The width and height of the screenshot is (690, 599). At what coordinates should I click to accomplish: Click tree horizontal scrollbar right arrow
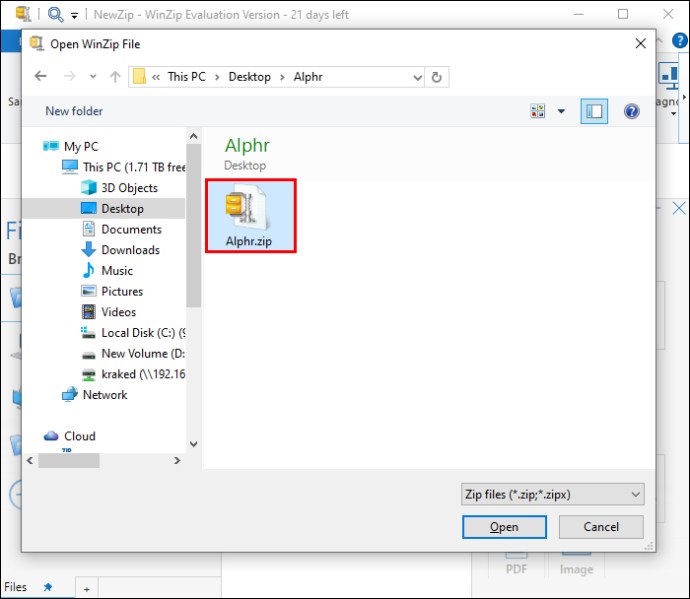tap(177, 460)
